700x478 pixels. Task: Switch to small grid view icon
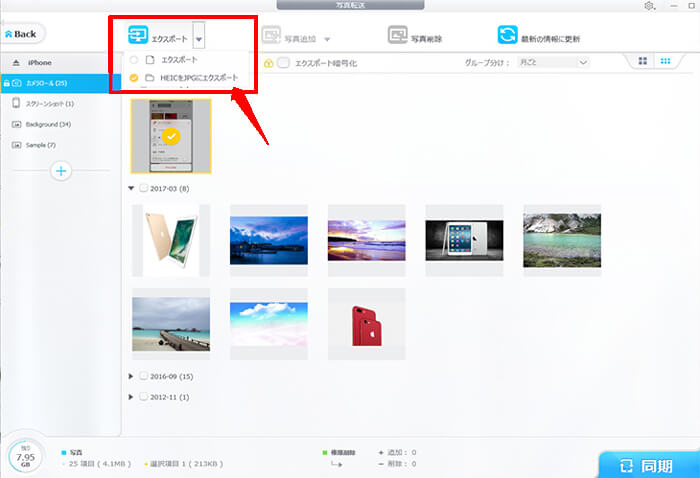665,62
